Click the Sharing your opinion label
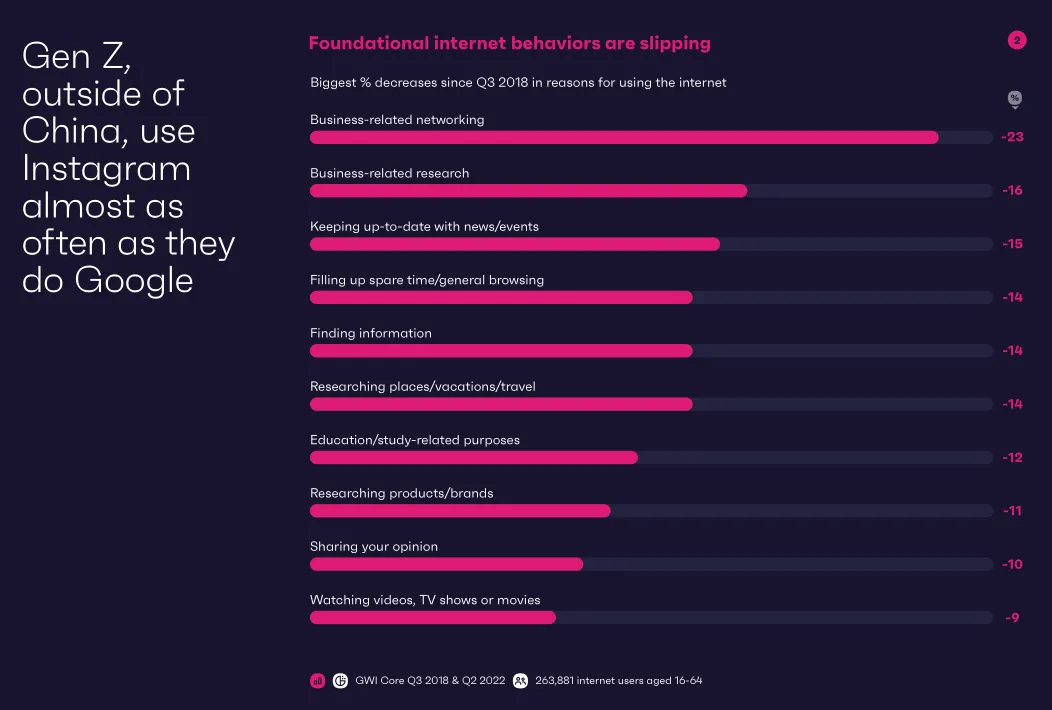The image size is (1052, 710). 374,546
